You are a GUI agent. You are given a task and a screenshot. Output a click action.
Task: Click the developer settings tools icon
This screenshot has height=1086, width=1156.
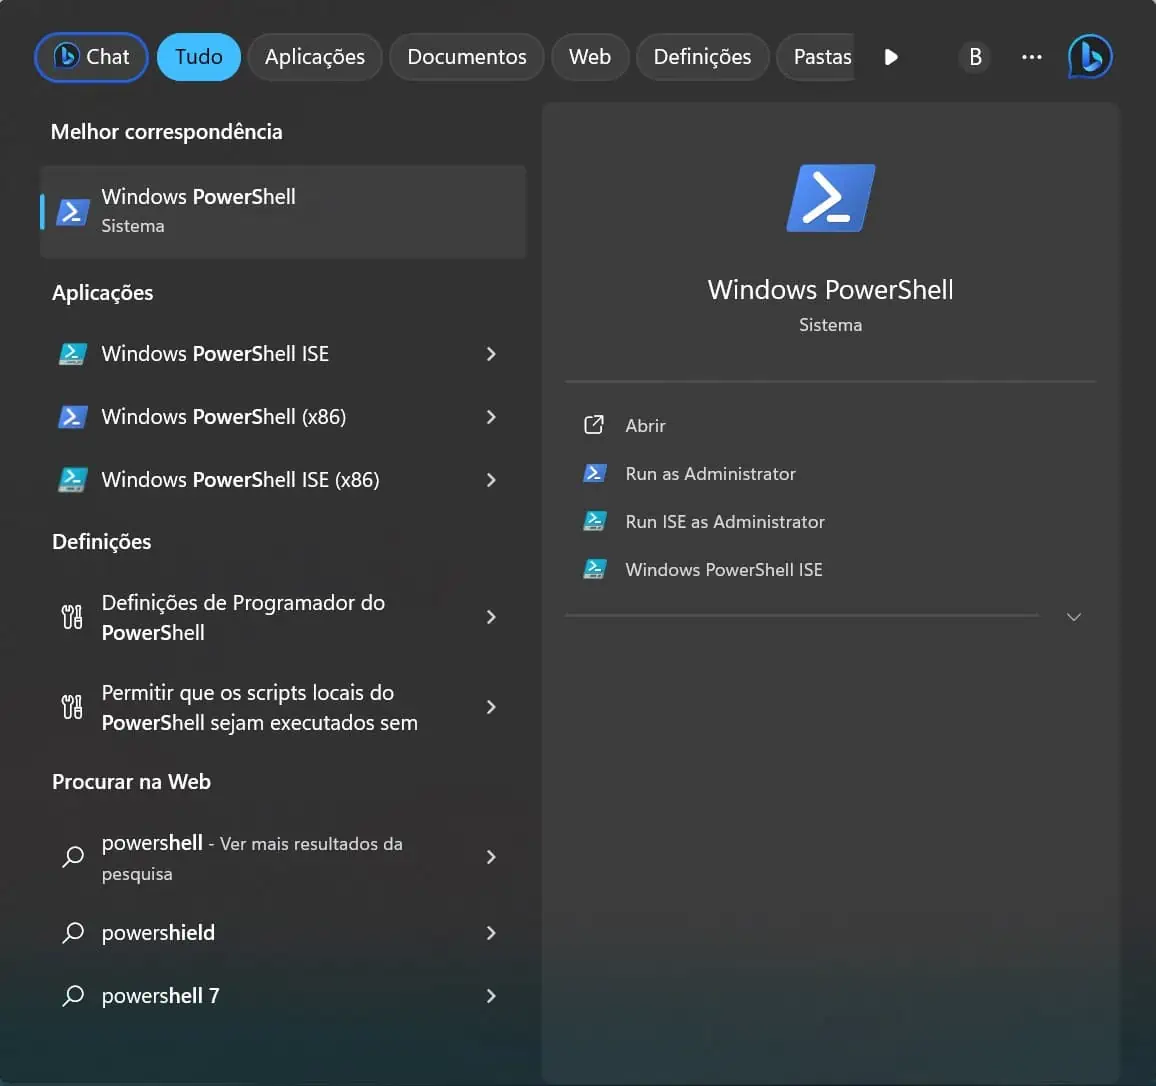[x=72, y=617]
